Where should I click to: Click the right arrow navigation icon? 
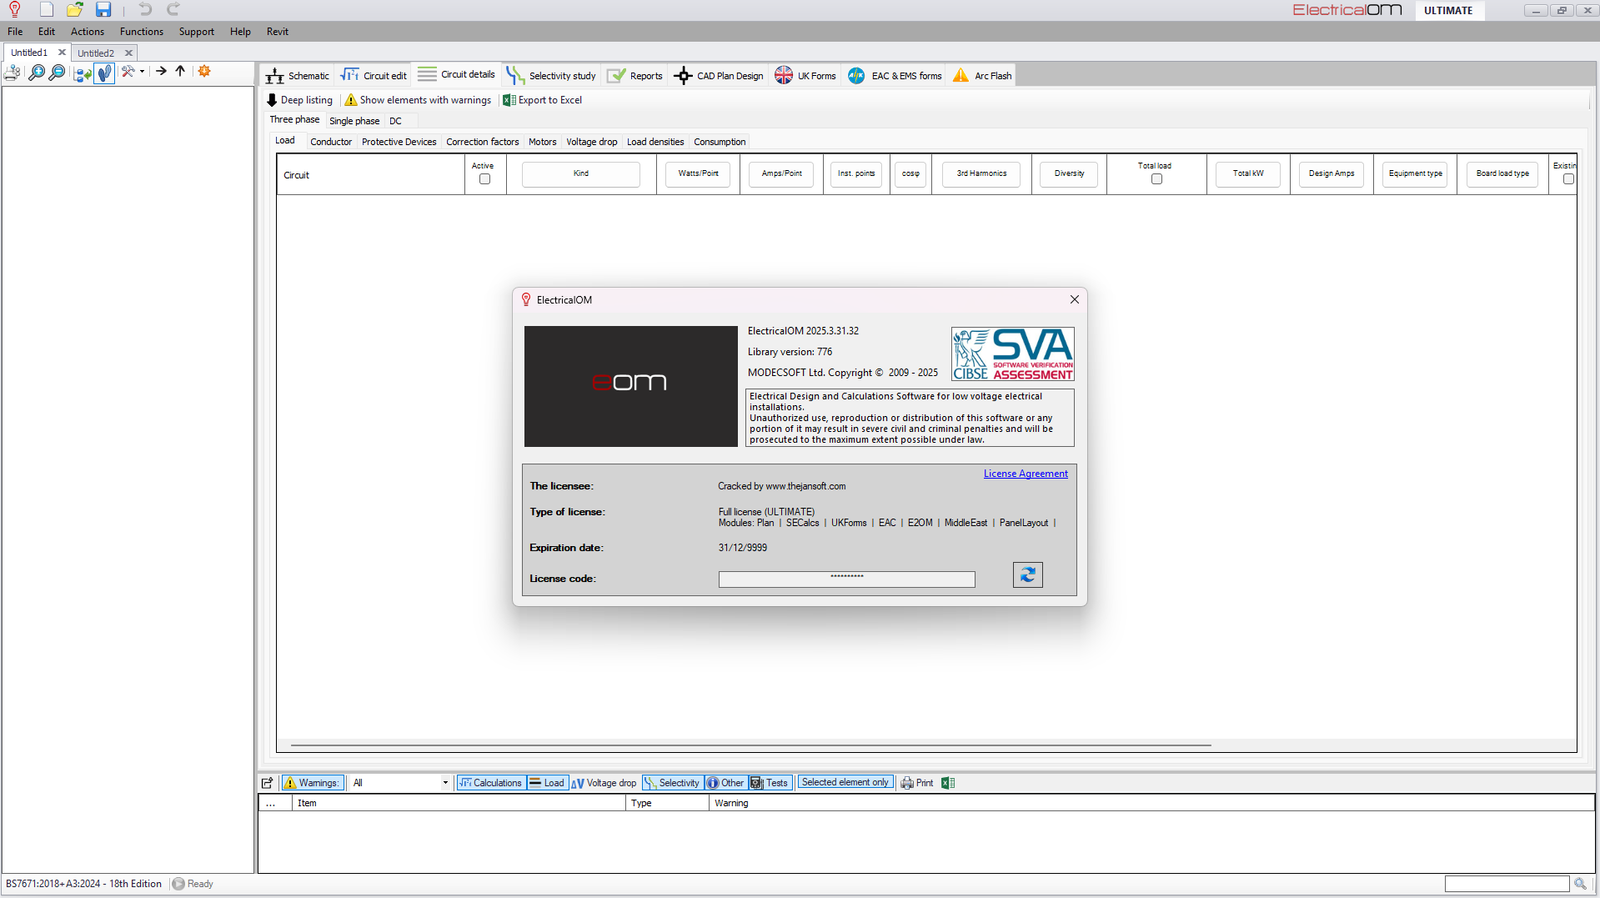[x=161, y=71]
